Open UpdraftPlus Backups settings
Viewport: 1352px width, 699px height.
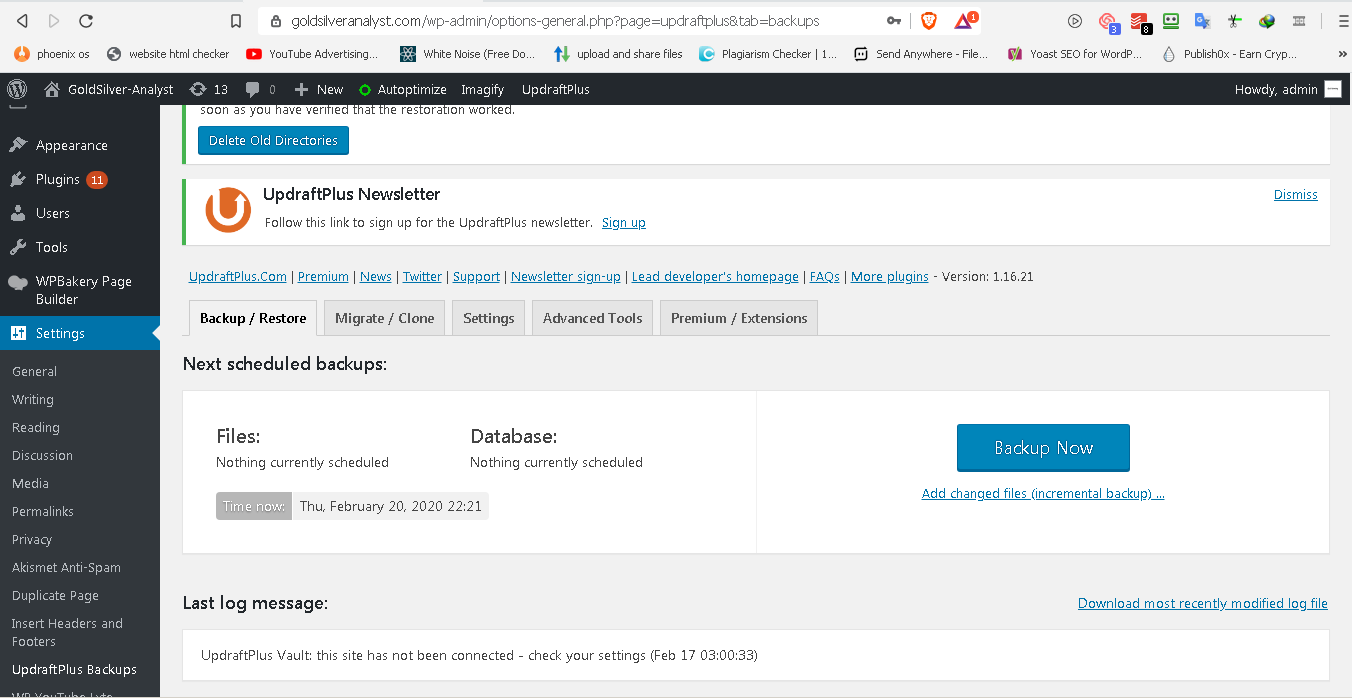[x=74, y=669]
